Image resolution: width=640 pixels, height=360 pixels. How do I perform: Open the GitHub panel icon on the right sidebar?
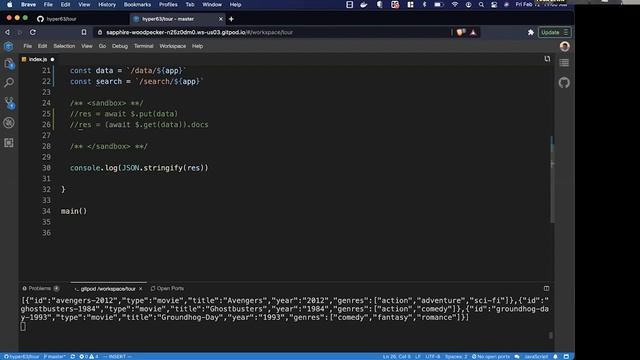click(x=564, y=83)
